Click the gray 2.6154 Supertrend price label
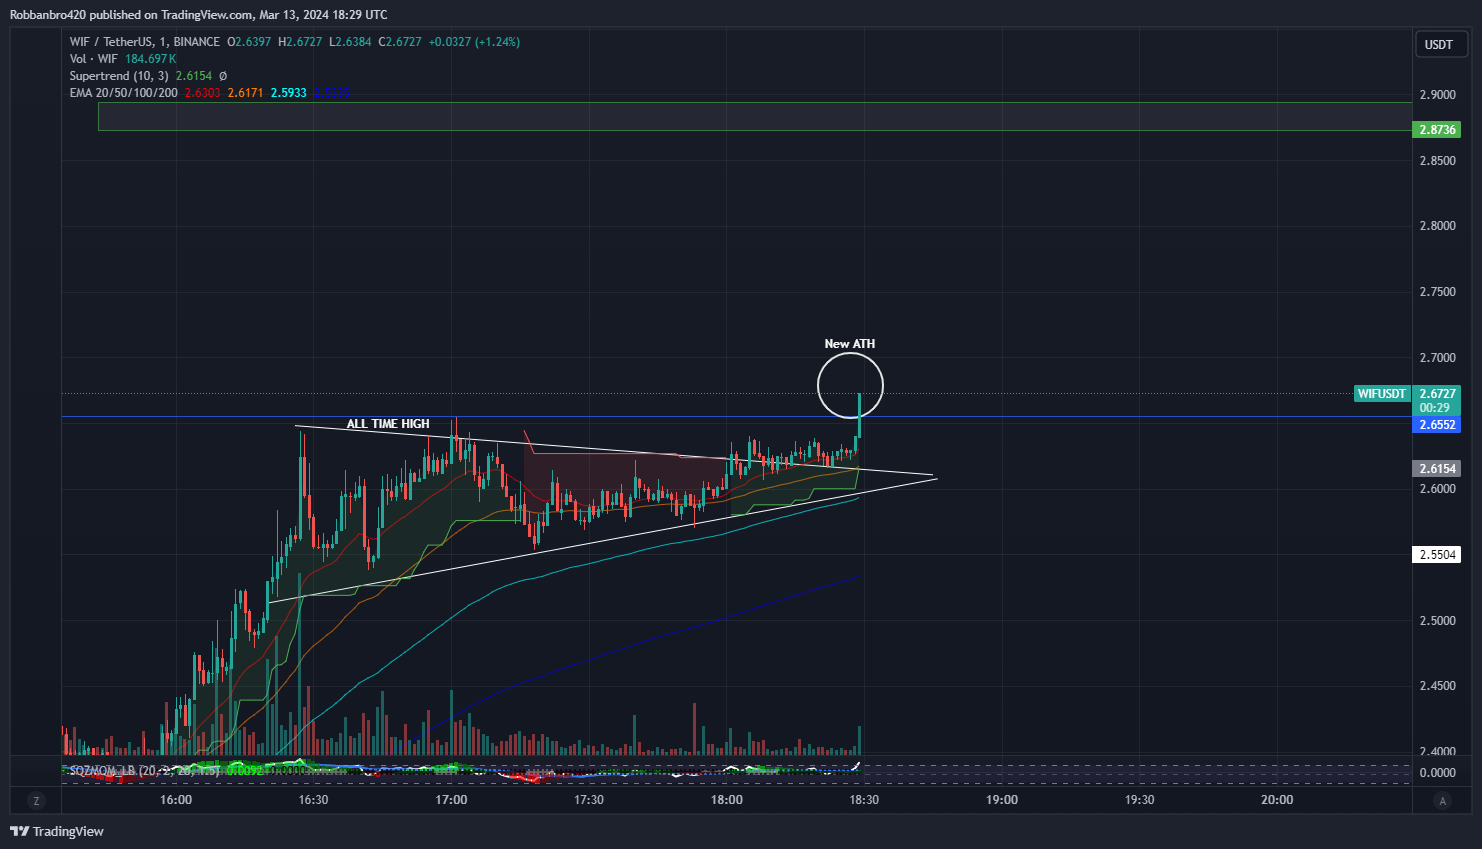This screenshot has height=849, width=1482. (1437, 469)
